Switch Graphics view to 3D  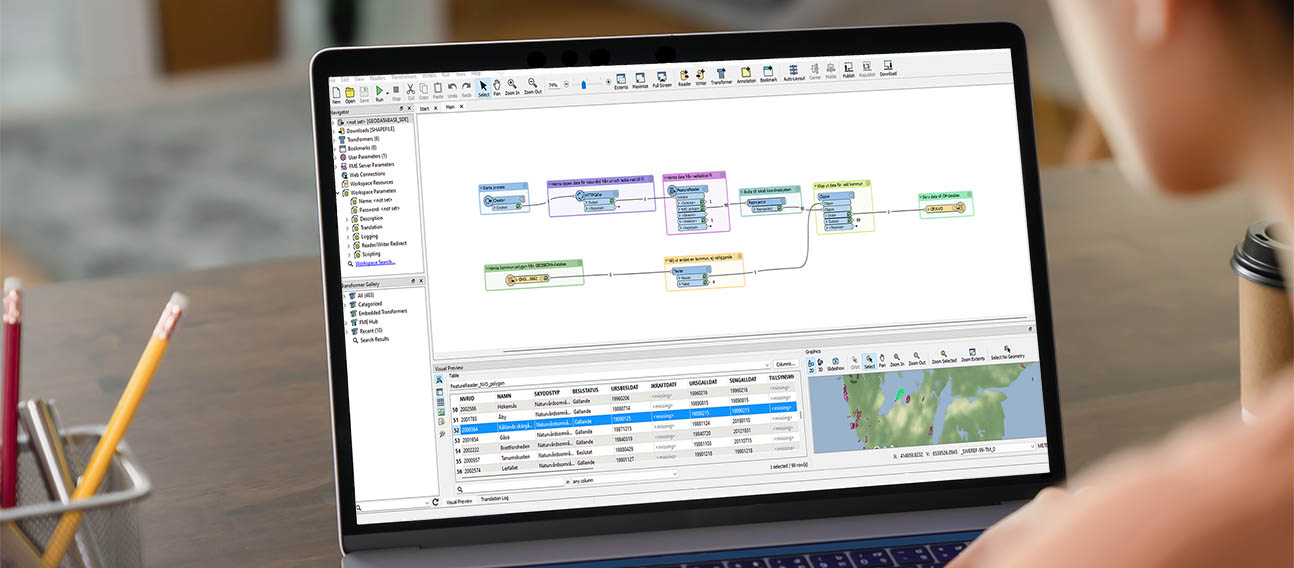(820, 364)
